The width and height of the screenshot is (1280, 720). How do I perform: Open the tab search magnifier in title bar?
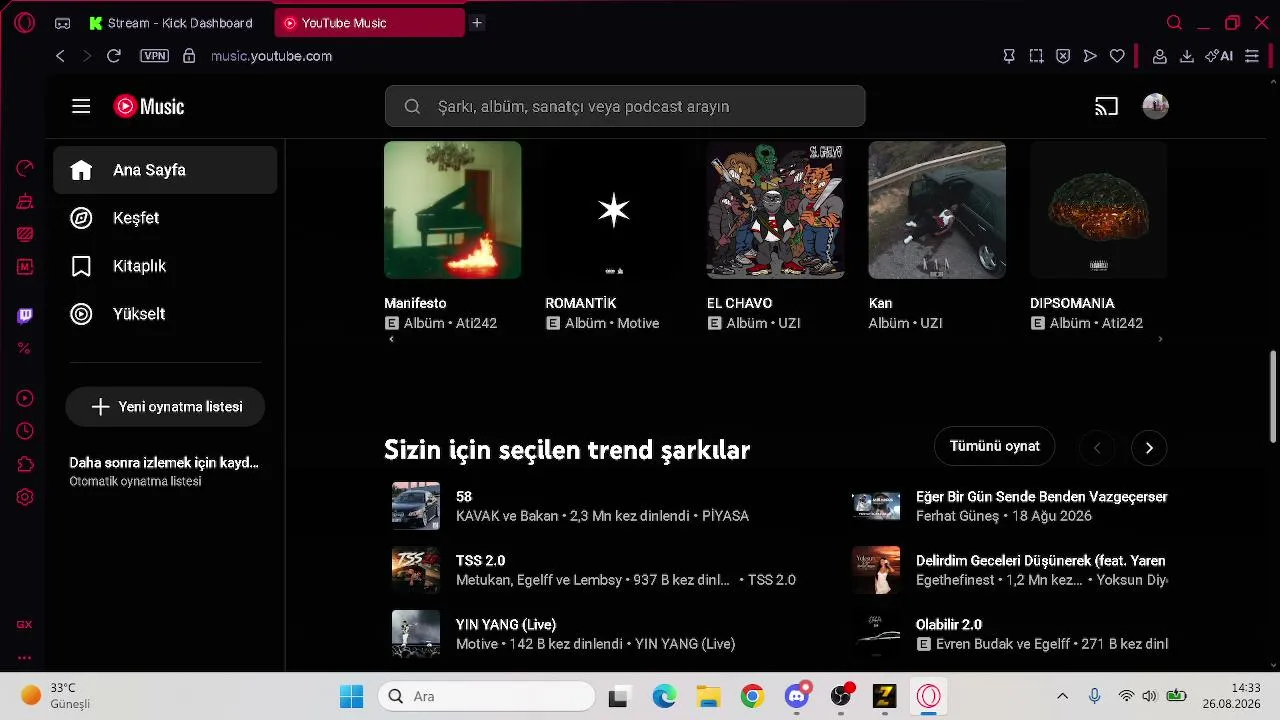click(x=1175, y=23)
